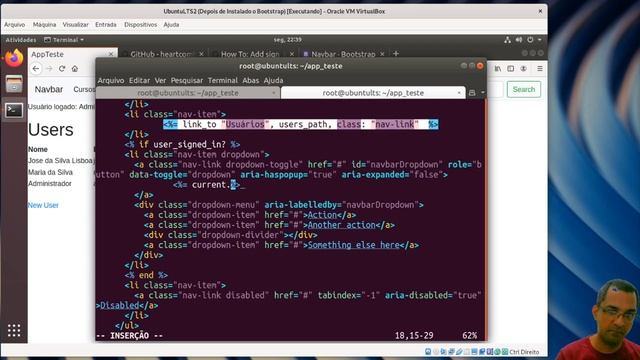Click the Firefox forward arrow

point(49,69)
